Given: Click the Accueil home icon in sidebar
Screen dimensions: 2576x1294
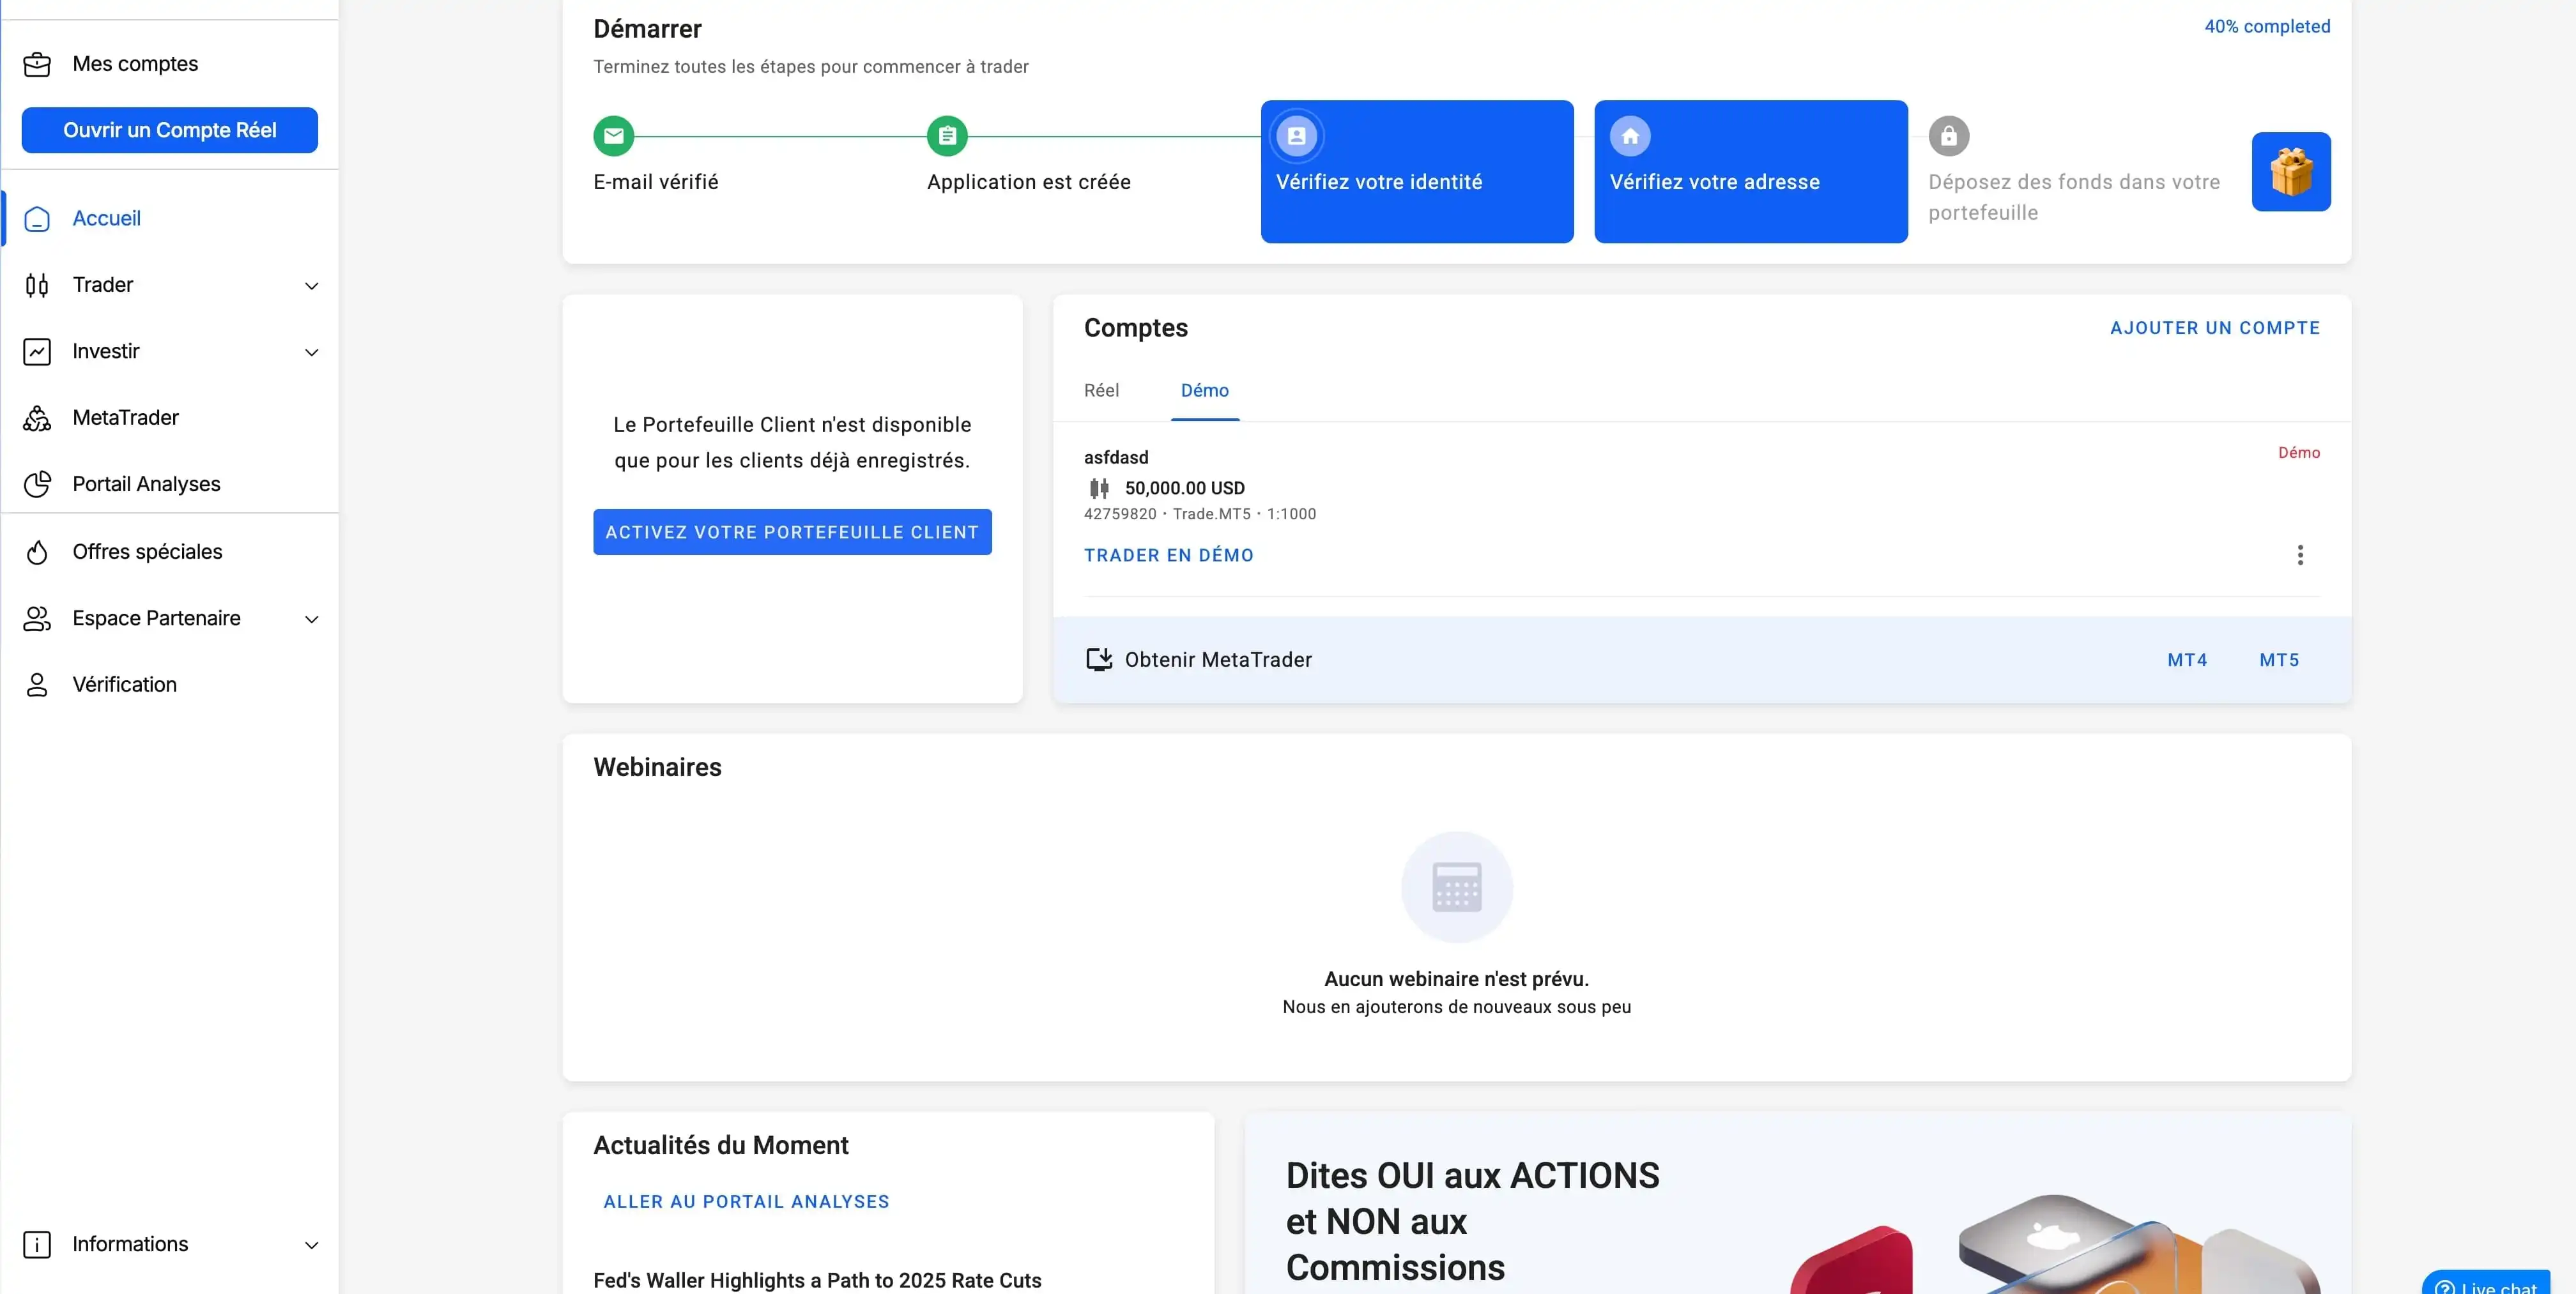Looking at the screenshot, I should tap(37, 219).
